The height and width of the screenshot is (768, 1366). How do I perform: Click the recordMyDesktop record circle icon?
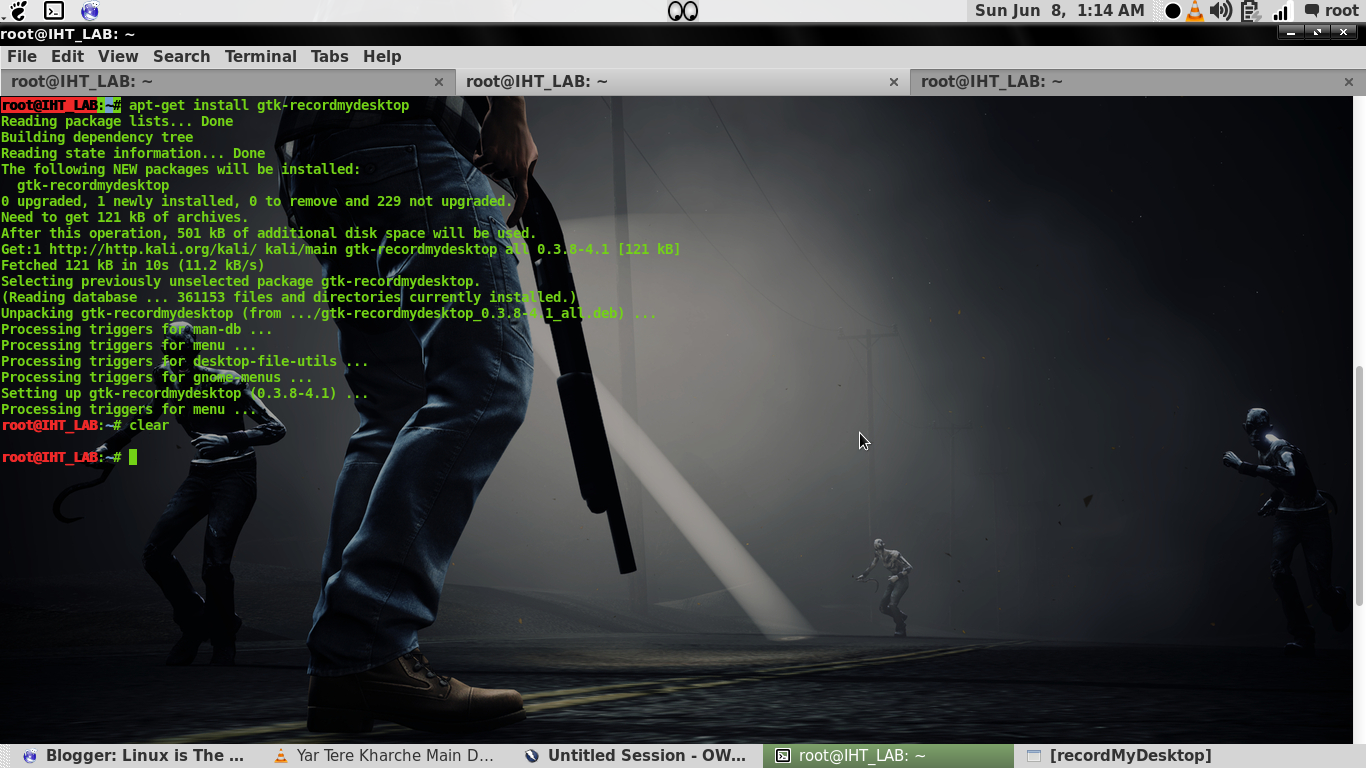click(x=1173, y=11)
